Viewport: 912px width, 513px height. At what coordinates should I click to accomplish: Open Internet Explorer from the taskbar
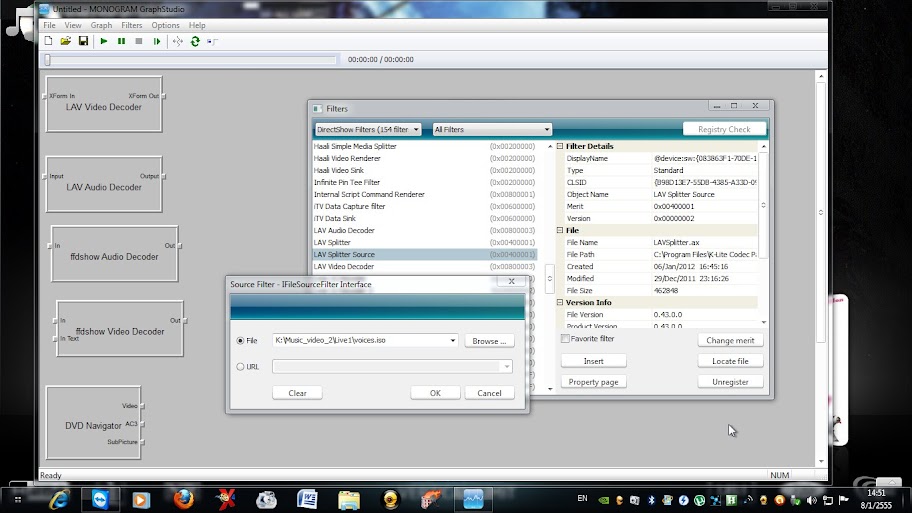pyautogui.click(x=60, y=500)
